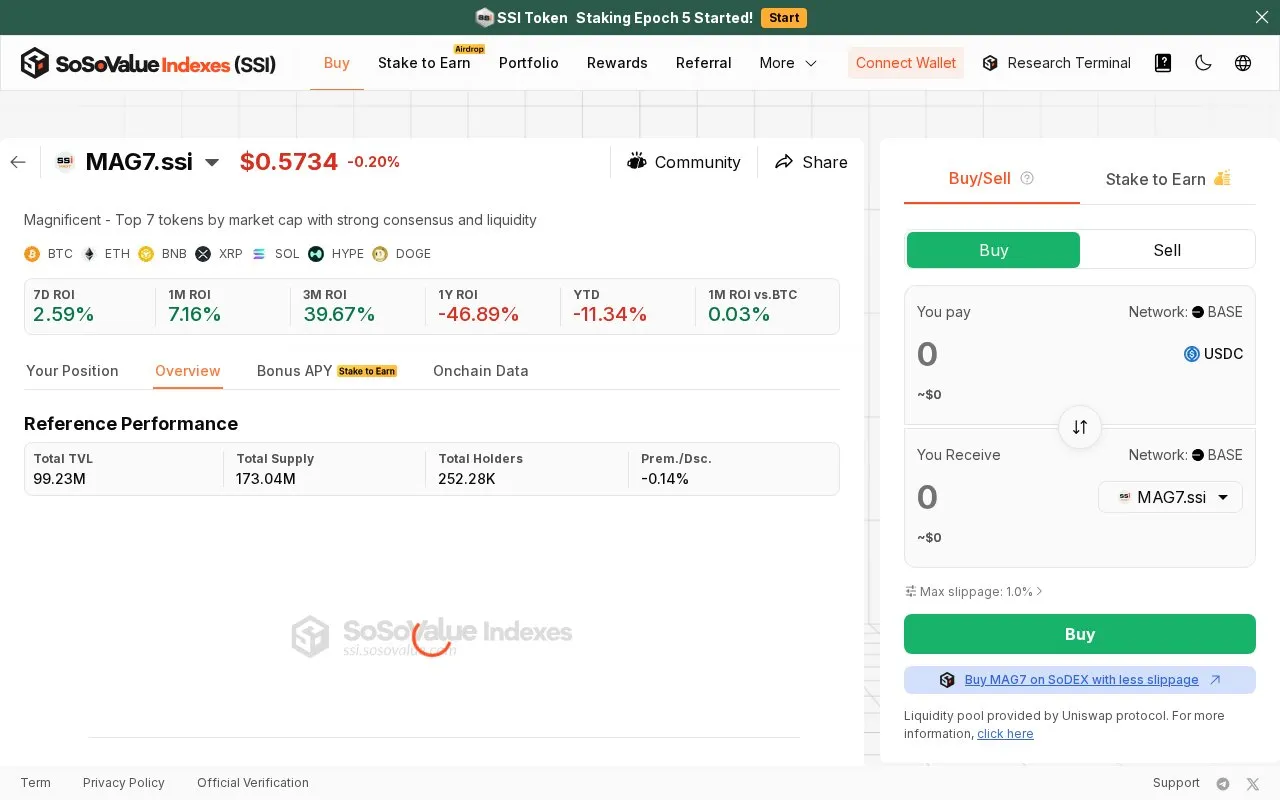Click the Total TVL value 99.23M
Viewport: 1280px width, 800px height.
pos(59,479)
